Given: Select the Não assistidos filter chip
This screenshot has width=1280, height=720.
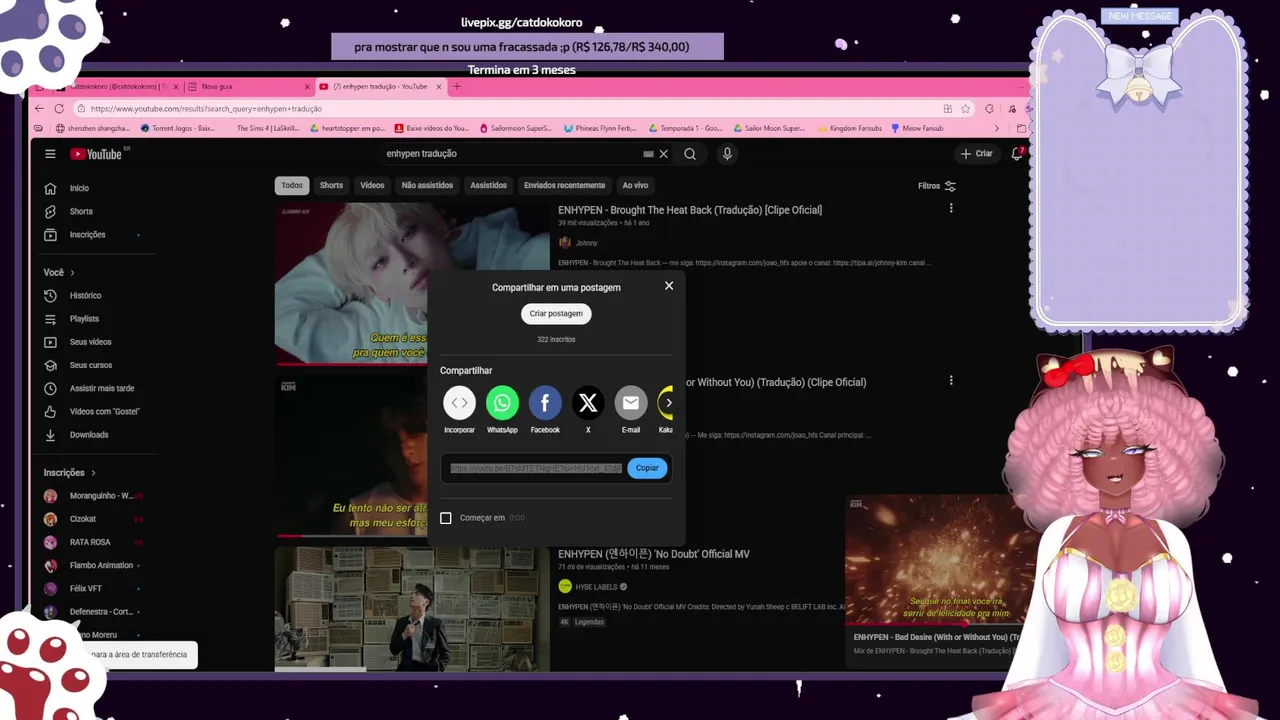Looking at the screenshot, I should [427, 185].
